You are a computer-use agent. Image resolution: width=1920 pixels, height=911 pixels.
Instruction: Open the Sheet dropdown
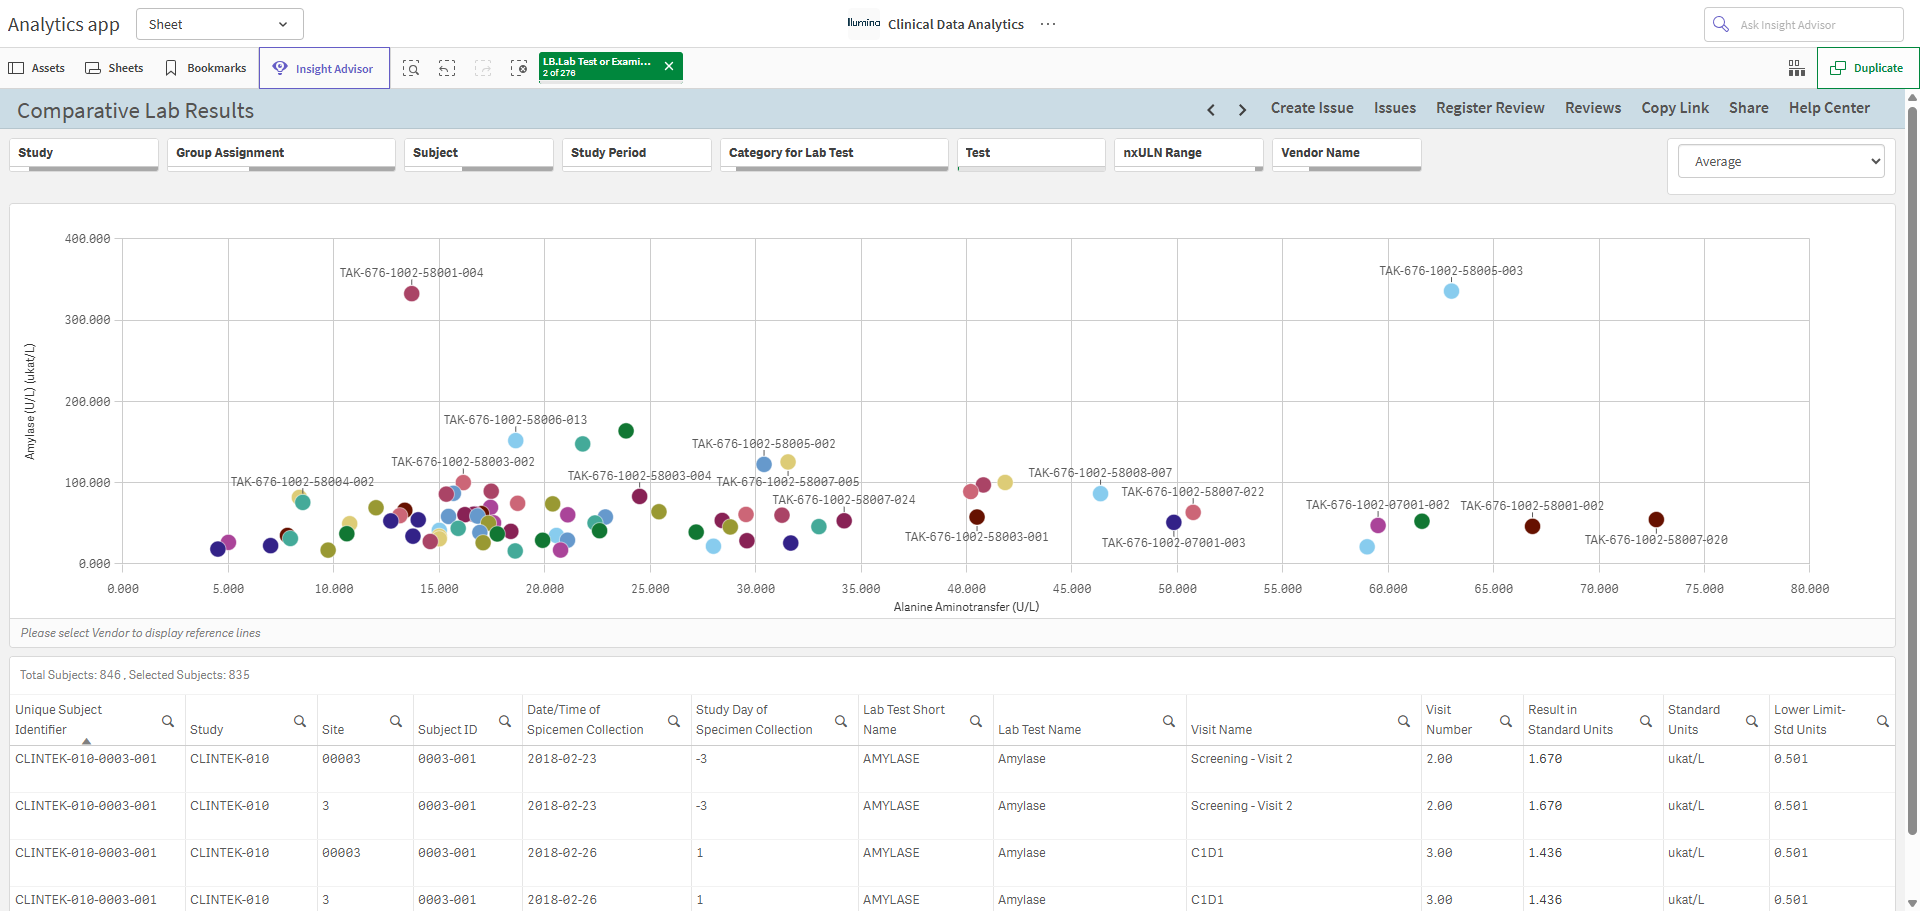pyautogui.click(x=220, y=24)
